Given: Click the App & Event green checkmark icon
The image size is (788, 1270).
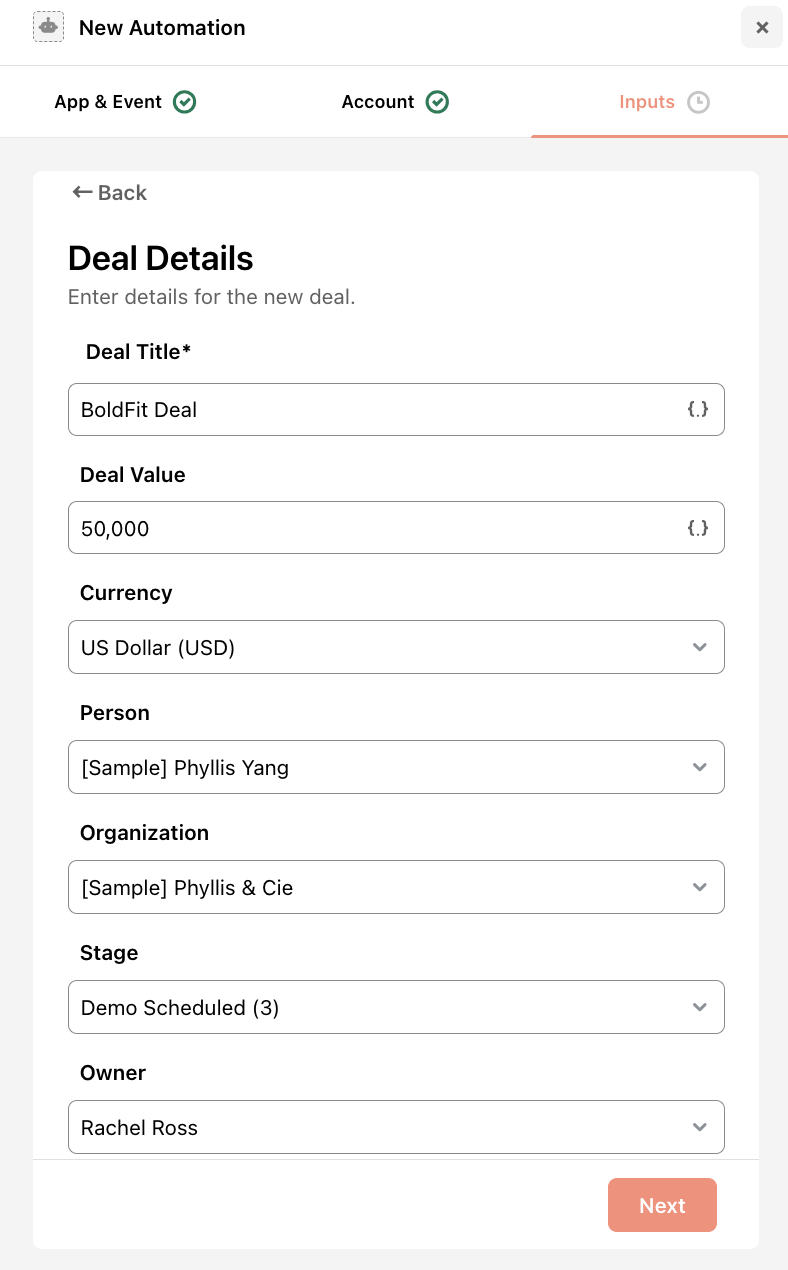Looking at the screenshot, I should [x=184, y=102].
